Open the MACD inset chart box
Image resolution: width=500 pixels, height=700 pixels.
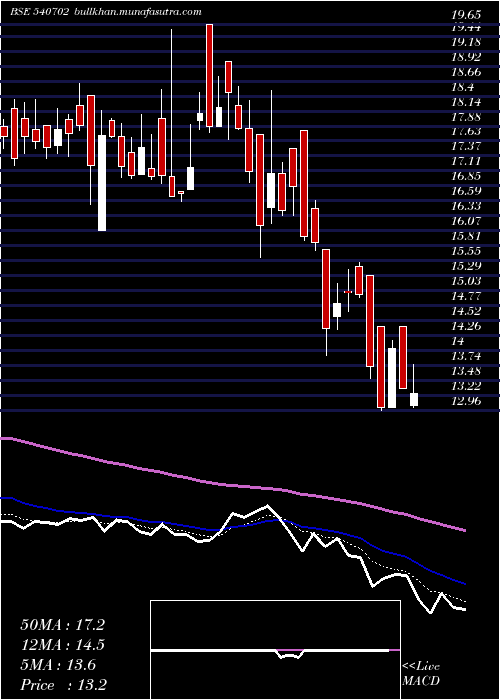tap(275, 650)
